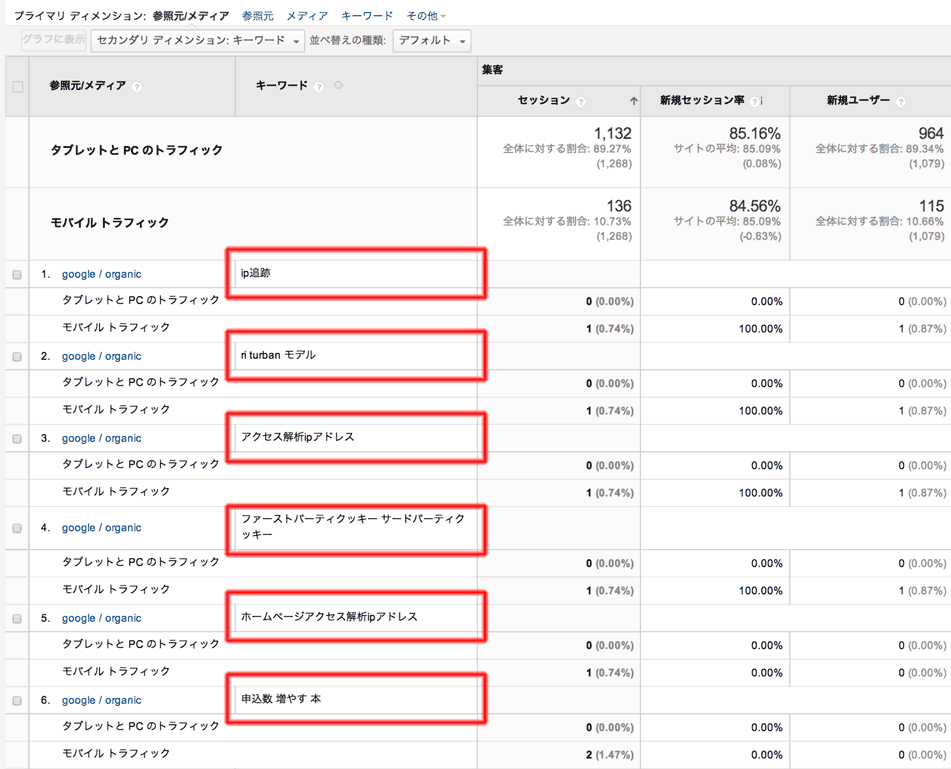
Task: Open help icon next to セッション header
Action: (581, 101)
